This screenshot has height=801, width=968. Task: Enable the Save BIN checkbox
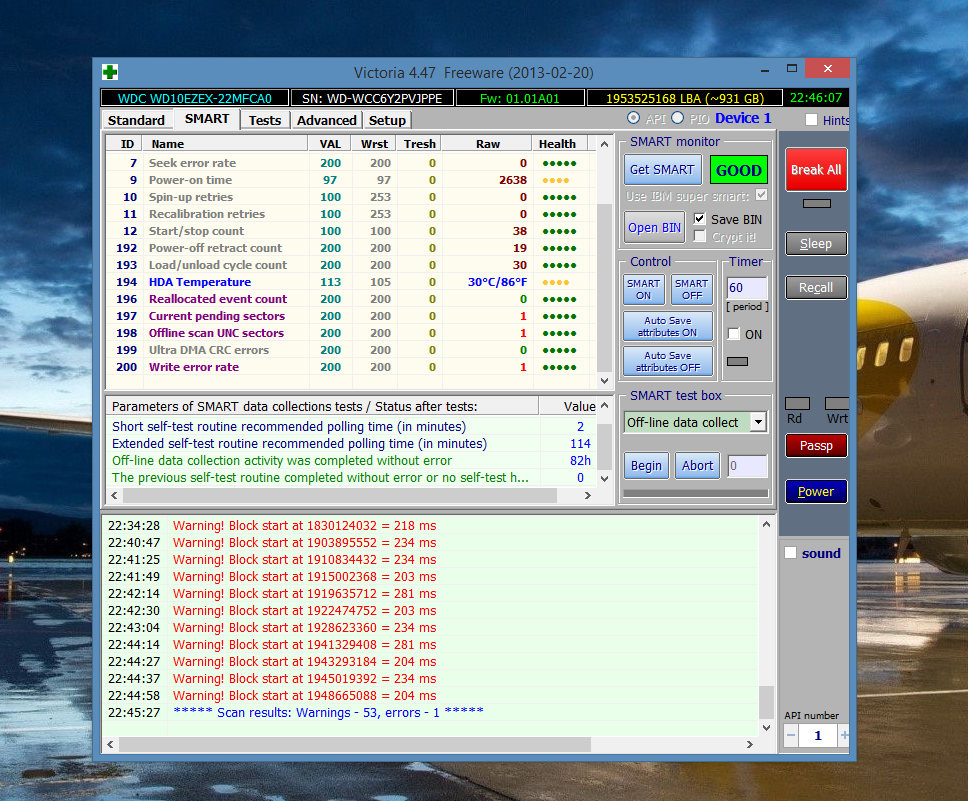[700, 219]
